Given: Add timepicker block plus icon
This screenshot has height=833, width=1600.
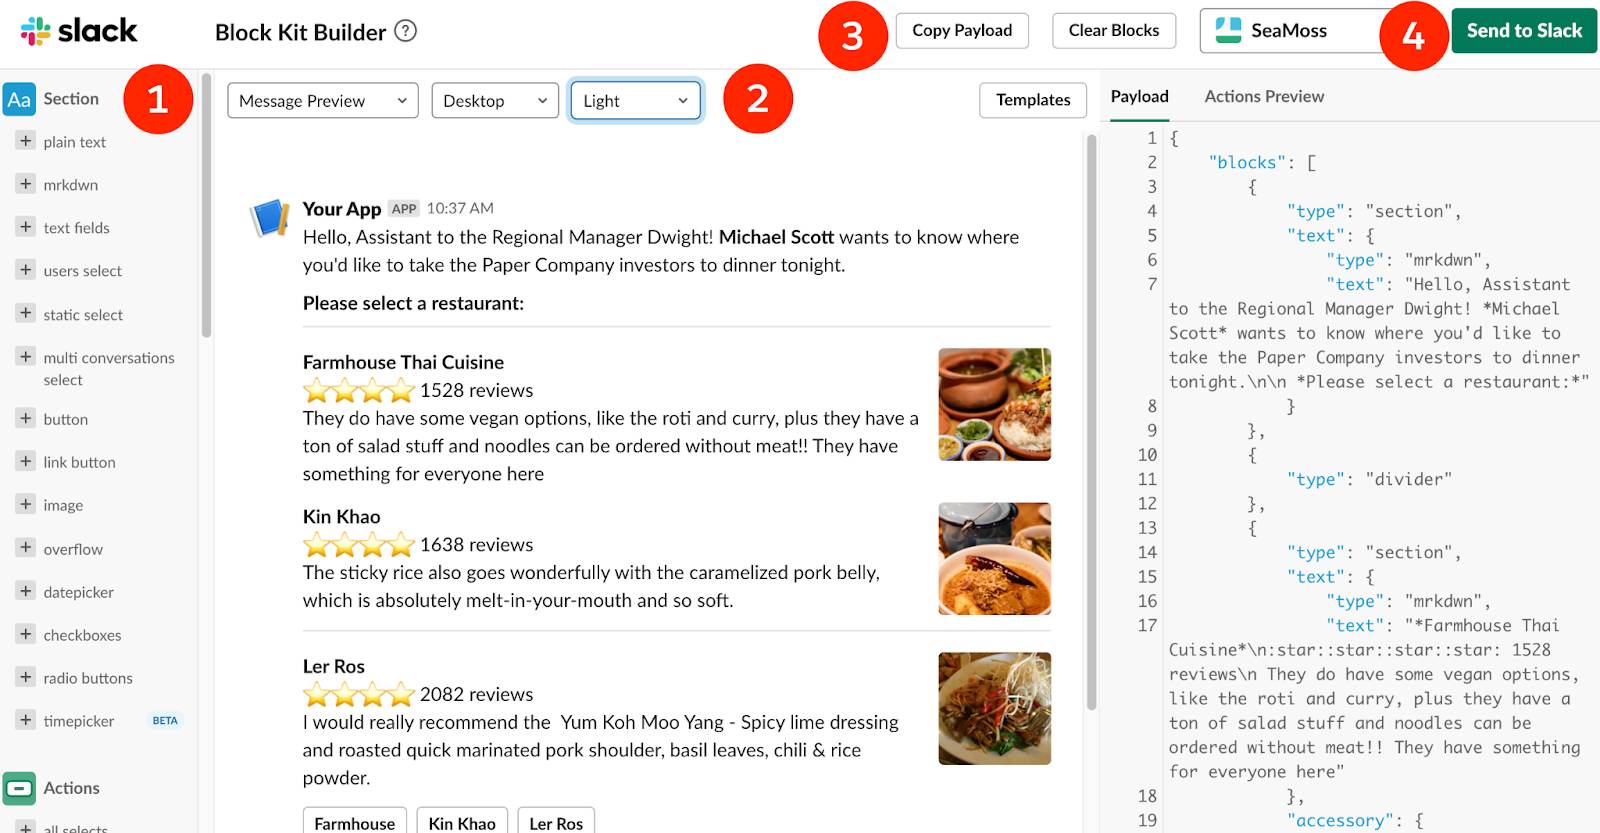Looking at the screenshot, I should coord(26,720).
